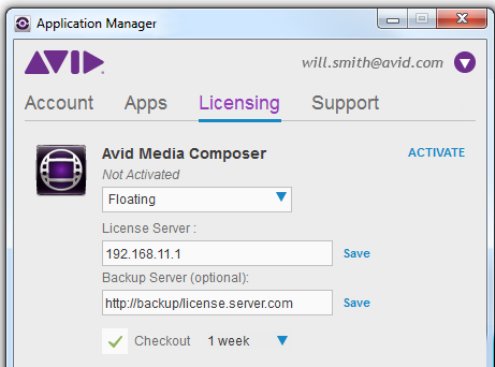Open the 1 week checkout duration dropdown
This screenshot has width=495, height=367.
click(x=282, y=340)
